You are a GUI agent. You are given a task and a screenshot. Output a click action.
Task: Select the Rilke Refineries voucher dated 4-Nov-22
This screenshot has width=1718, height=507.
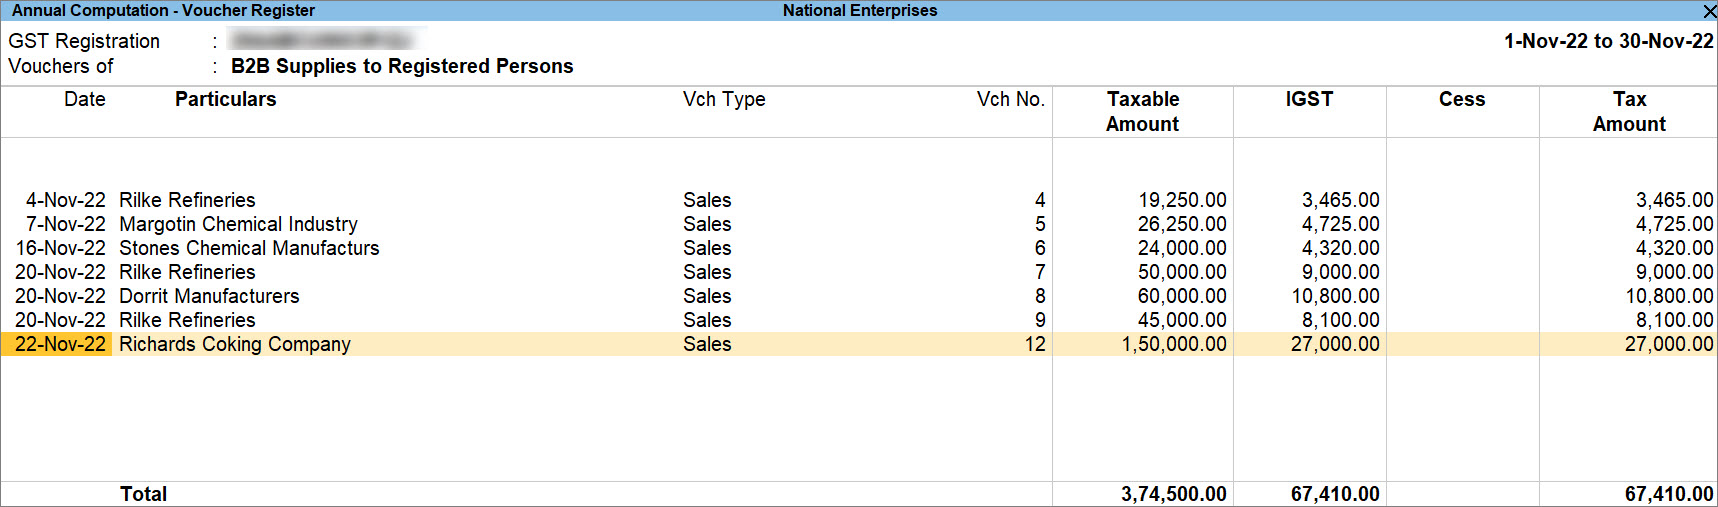(859, 200)
